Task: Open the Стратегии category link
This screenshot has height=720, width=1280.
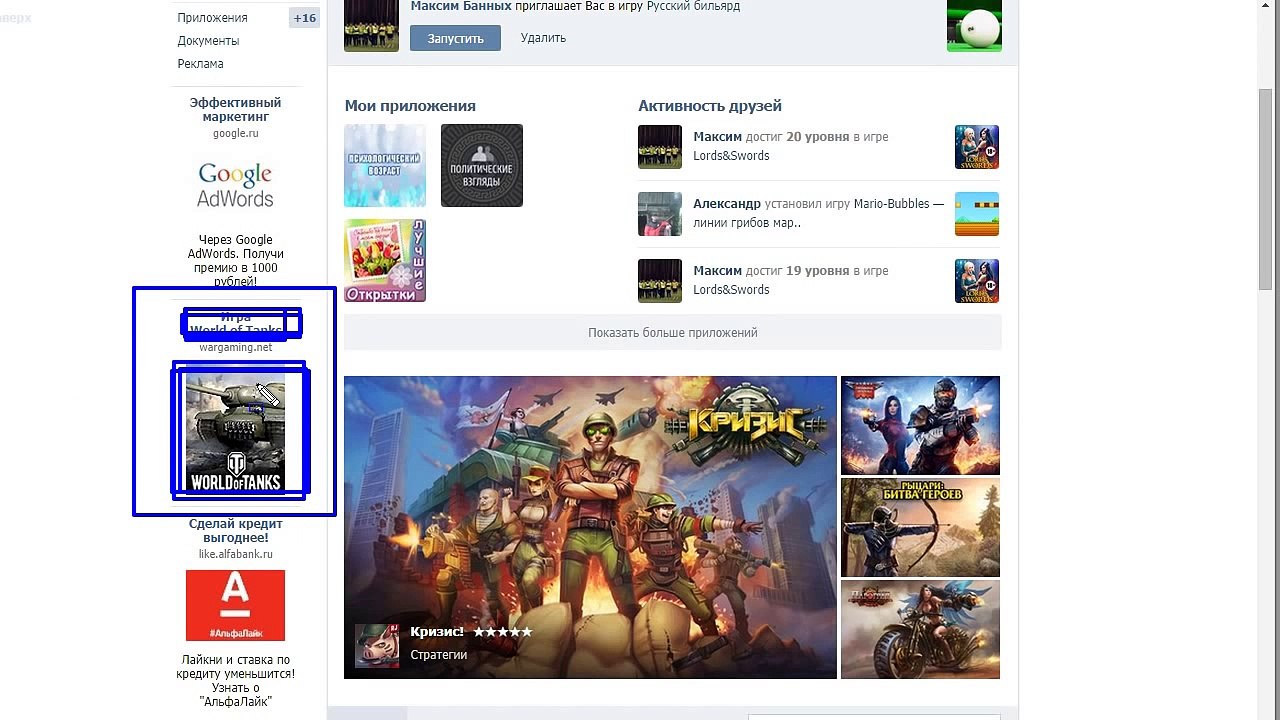Action: click(439, 655)
